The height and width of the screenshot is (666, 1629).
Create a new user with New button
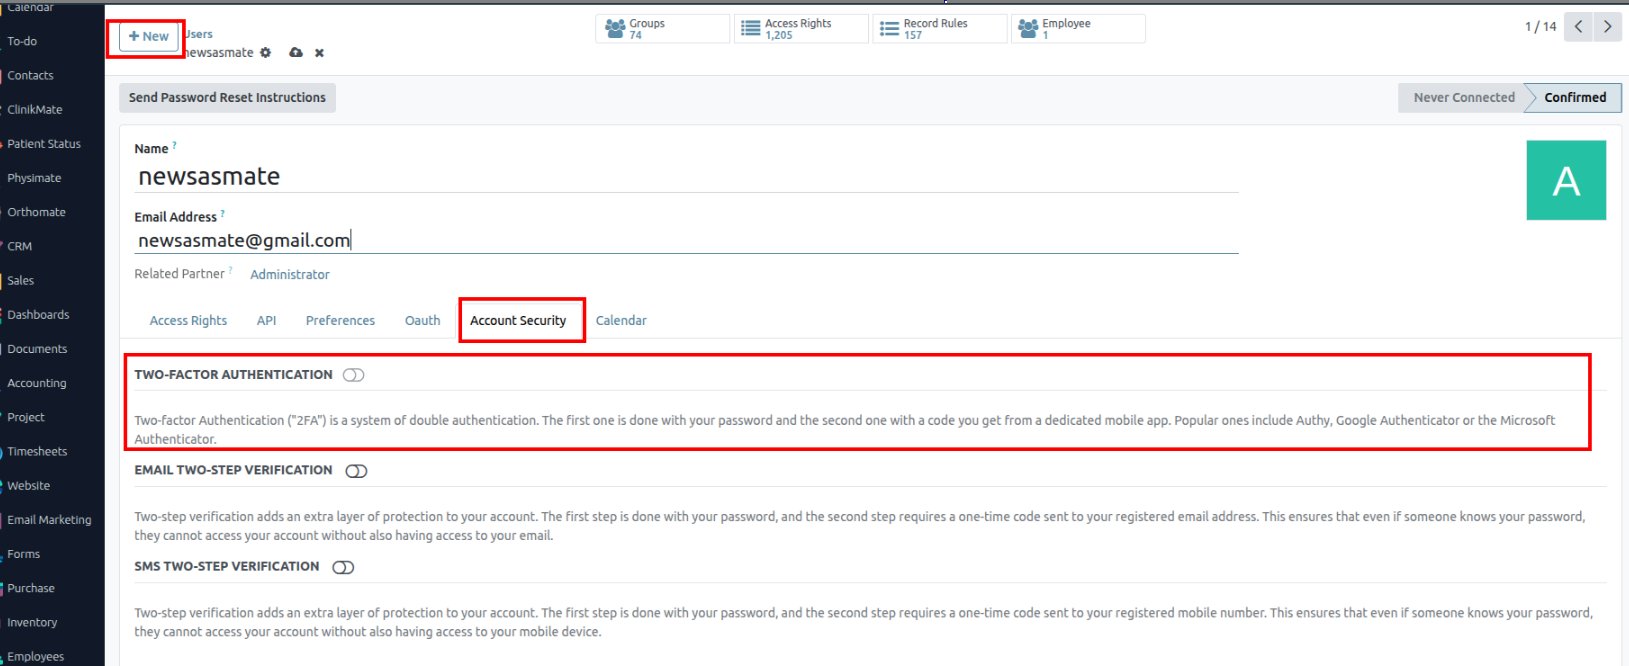pyautogui.click(x=148, y=37)
